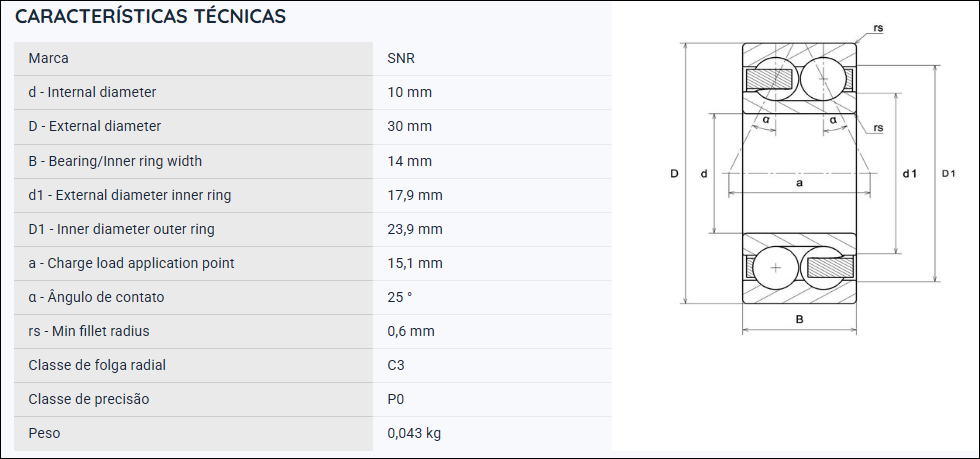Click the C3 clearance class value
The height and width of the screenshot is (459, 980).
point(396,365)
